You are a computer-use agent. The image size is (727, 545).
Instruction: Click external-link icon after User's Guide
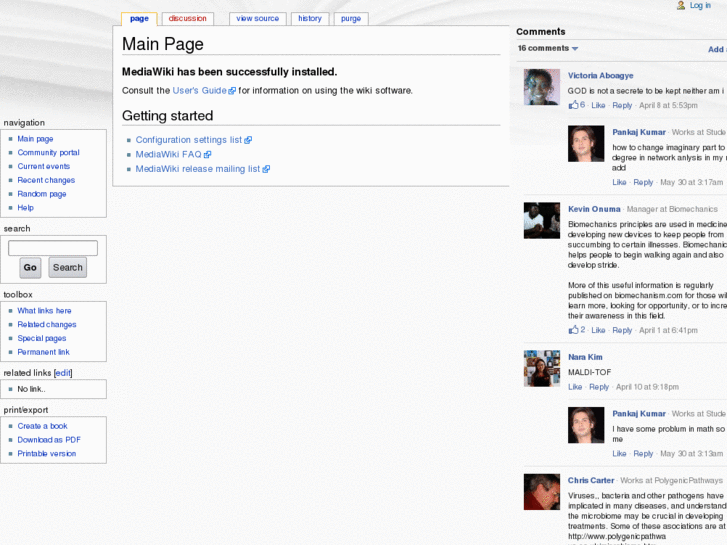pyautogui.click(x=232, y=91)
